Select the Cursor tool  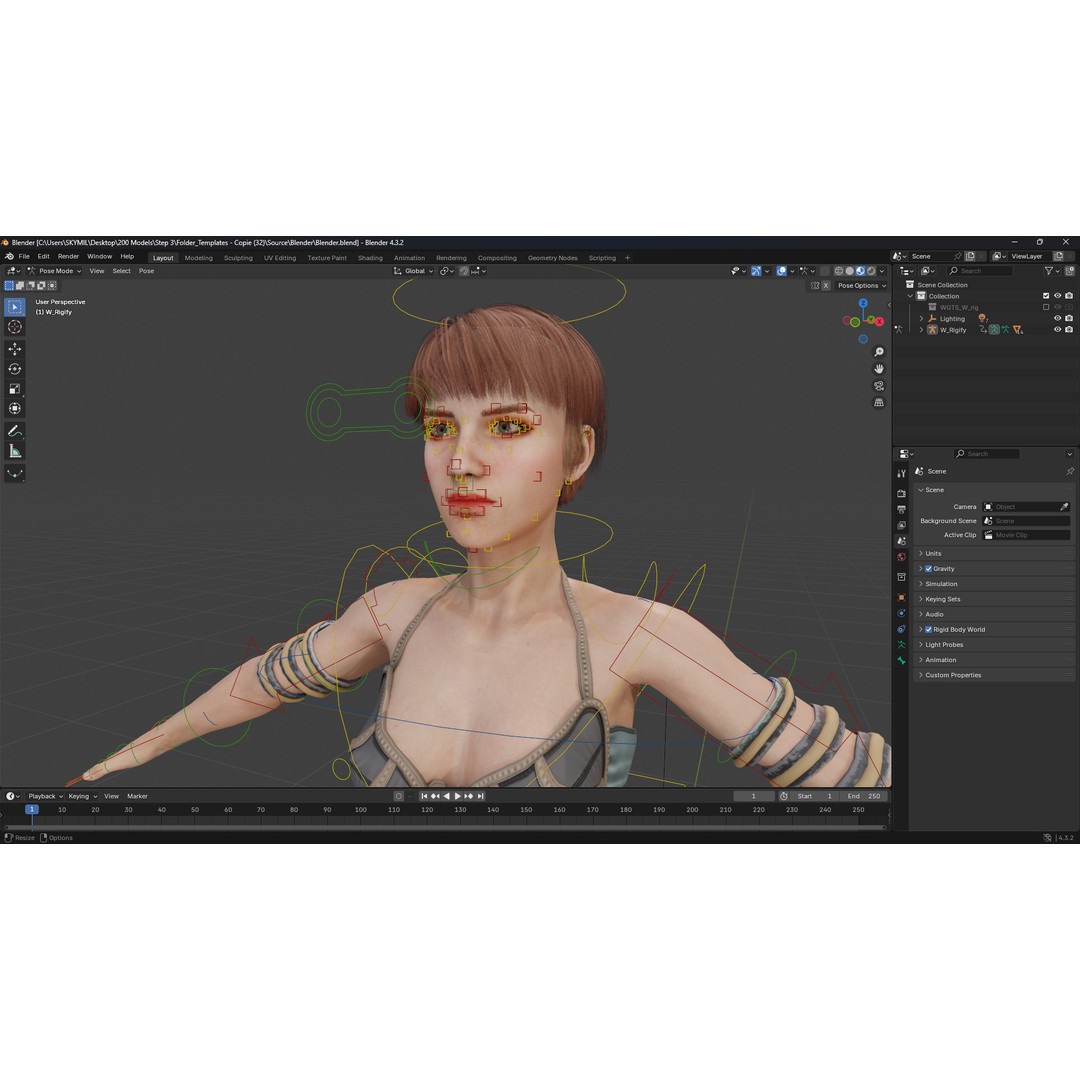click(14, 327)
